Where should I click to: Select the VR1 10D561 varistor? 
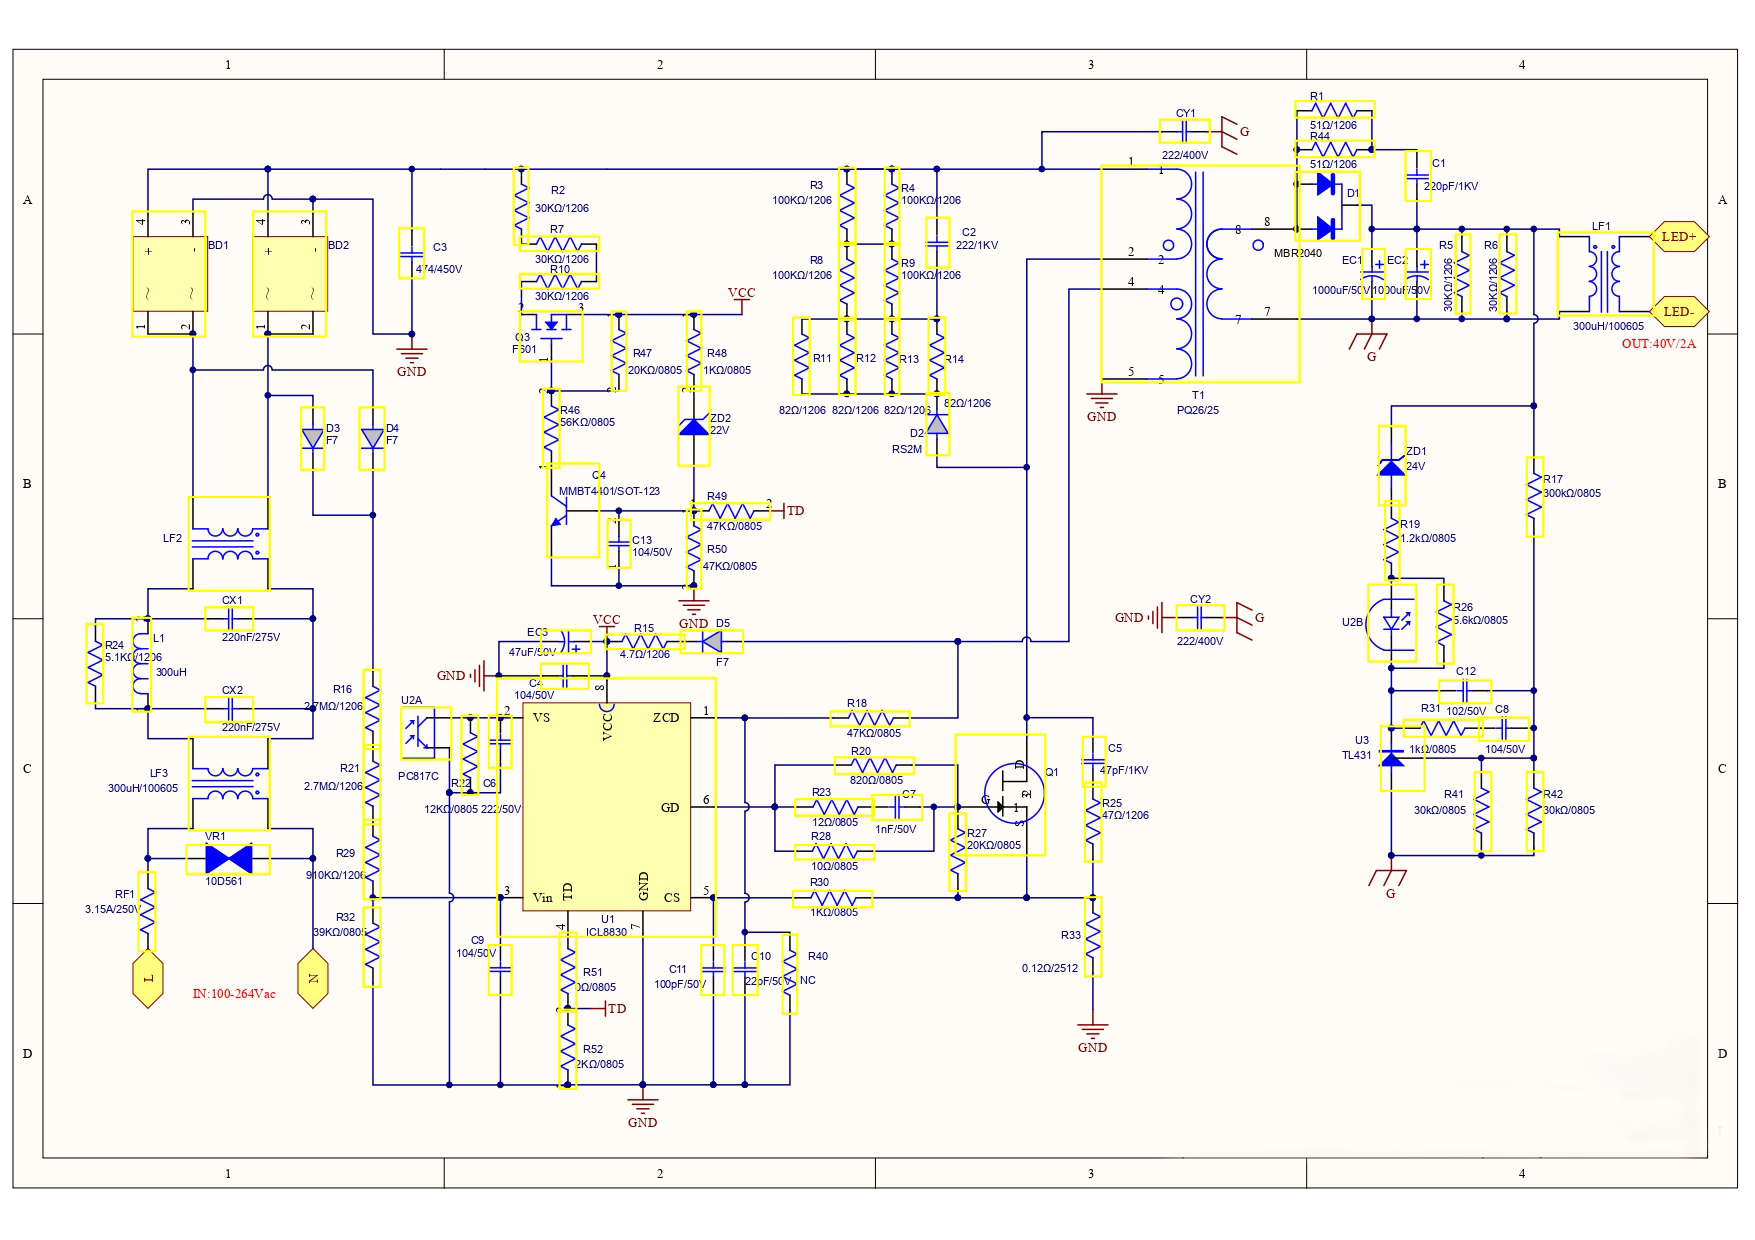click(x=228, y=860)
